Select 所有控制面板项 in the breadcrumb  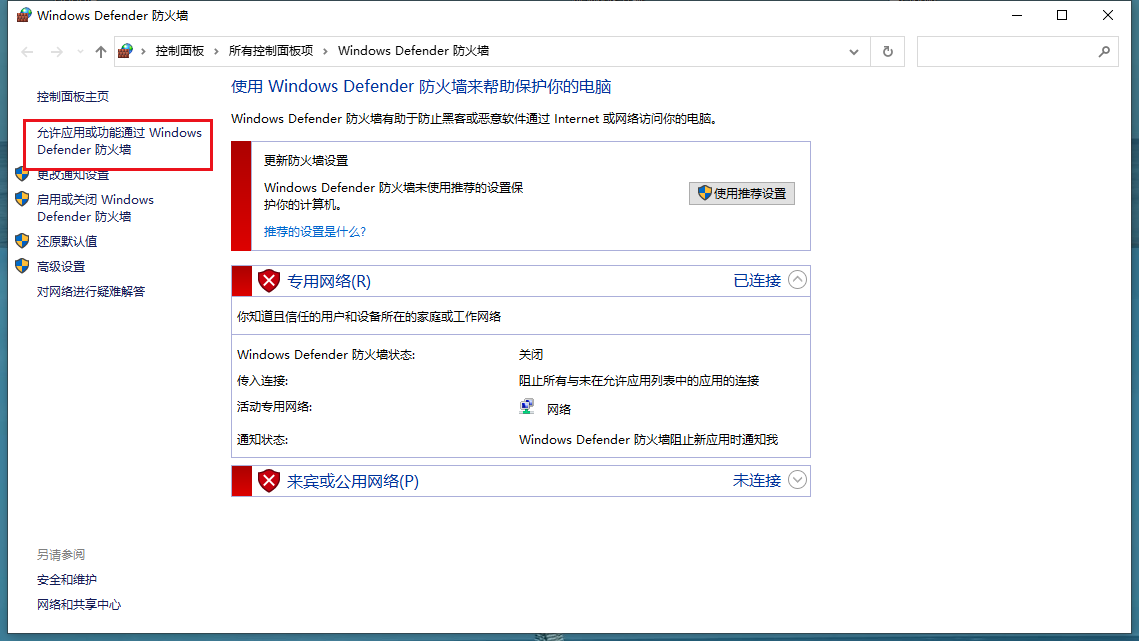click(271, 51)
